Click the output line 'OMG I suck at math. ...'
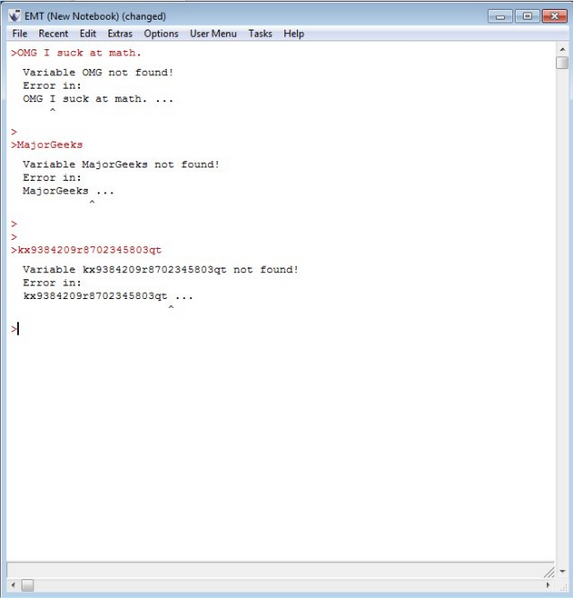573x599 pixels. pos(98,99)
